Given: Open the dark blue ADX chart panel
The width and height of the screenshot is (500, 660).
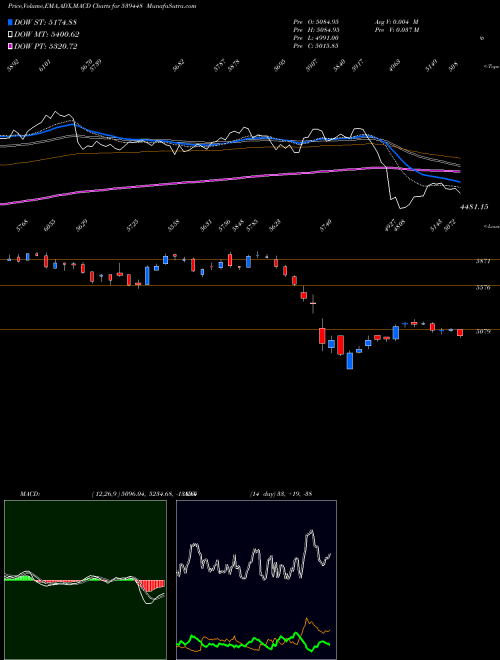Looking at the screenshot, I should click(256, 580).
